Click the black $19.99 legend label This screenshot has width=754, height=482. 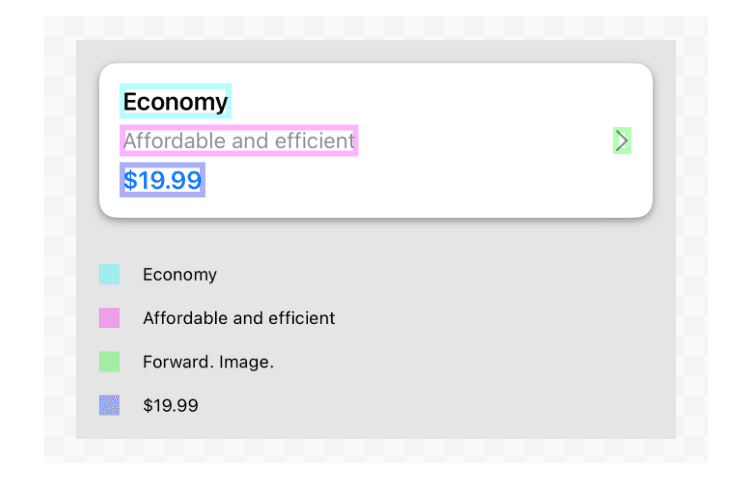coord(170,405)
